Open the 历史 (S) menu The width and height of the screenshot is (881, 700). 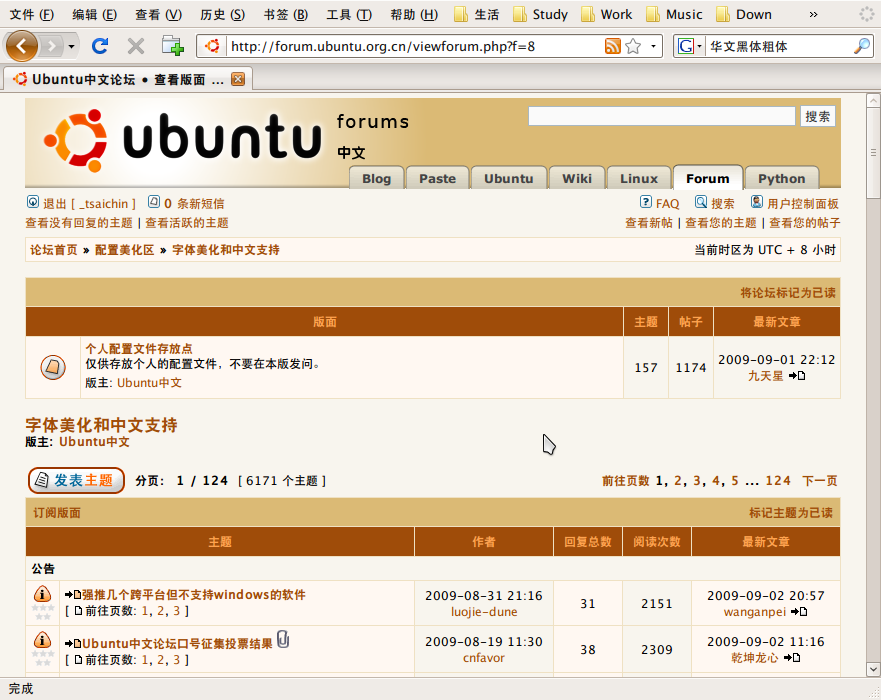click(x=222, y=15)
